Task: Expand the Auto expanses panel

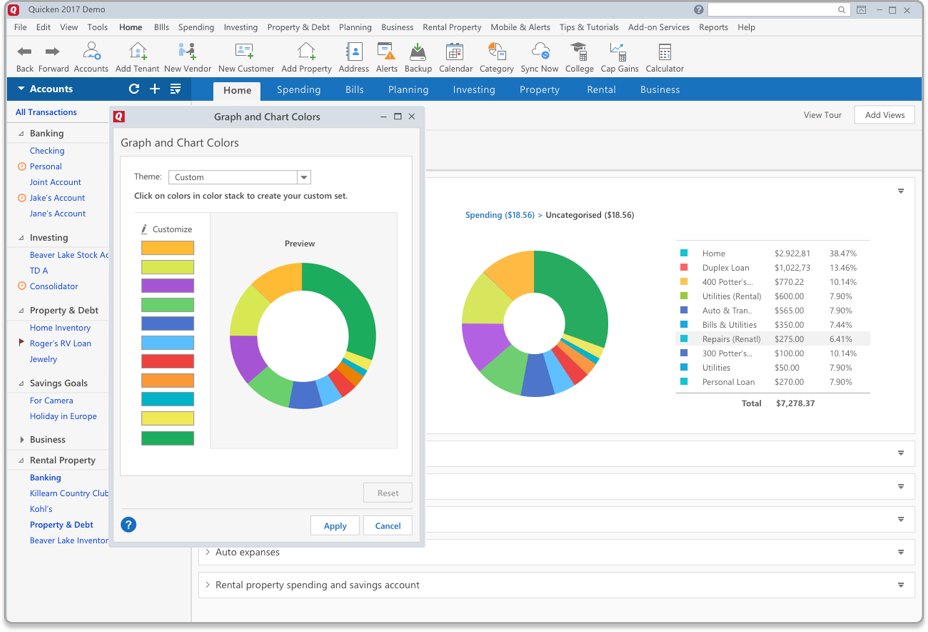Action: (x=208, y=552)
